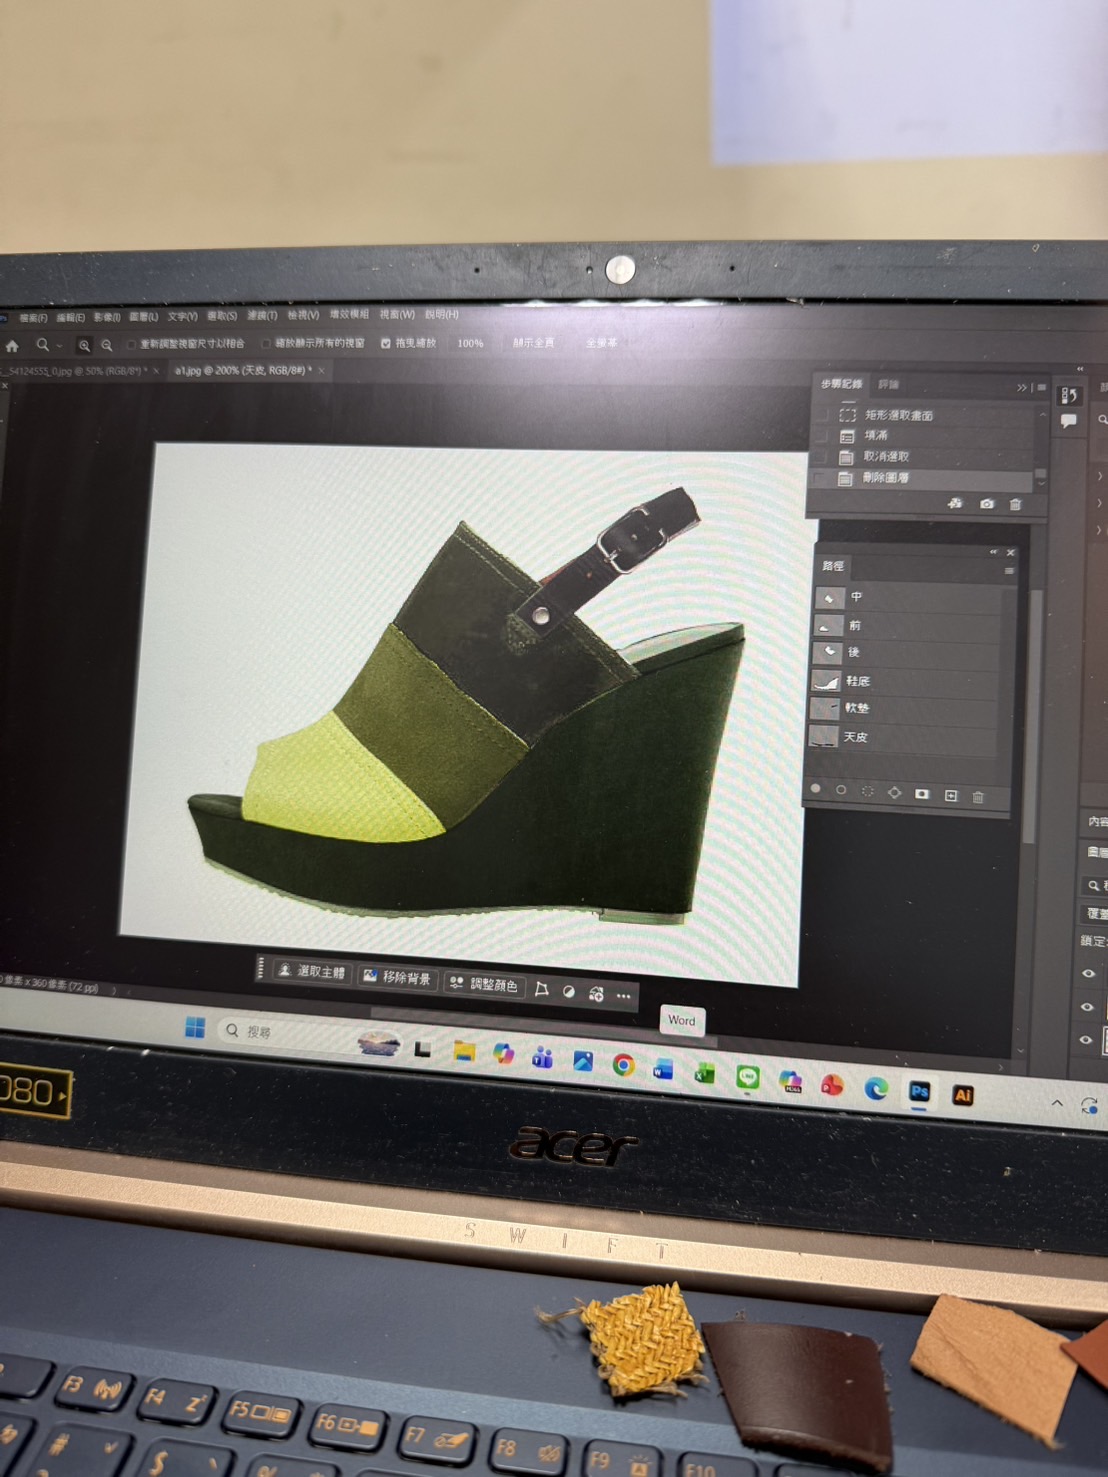Click the camera icon to create new snapshot
This screenshot has height=1477, width=1108.
pyautogui.click(x=987, y=504)
